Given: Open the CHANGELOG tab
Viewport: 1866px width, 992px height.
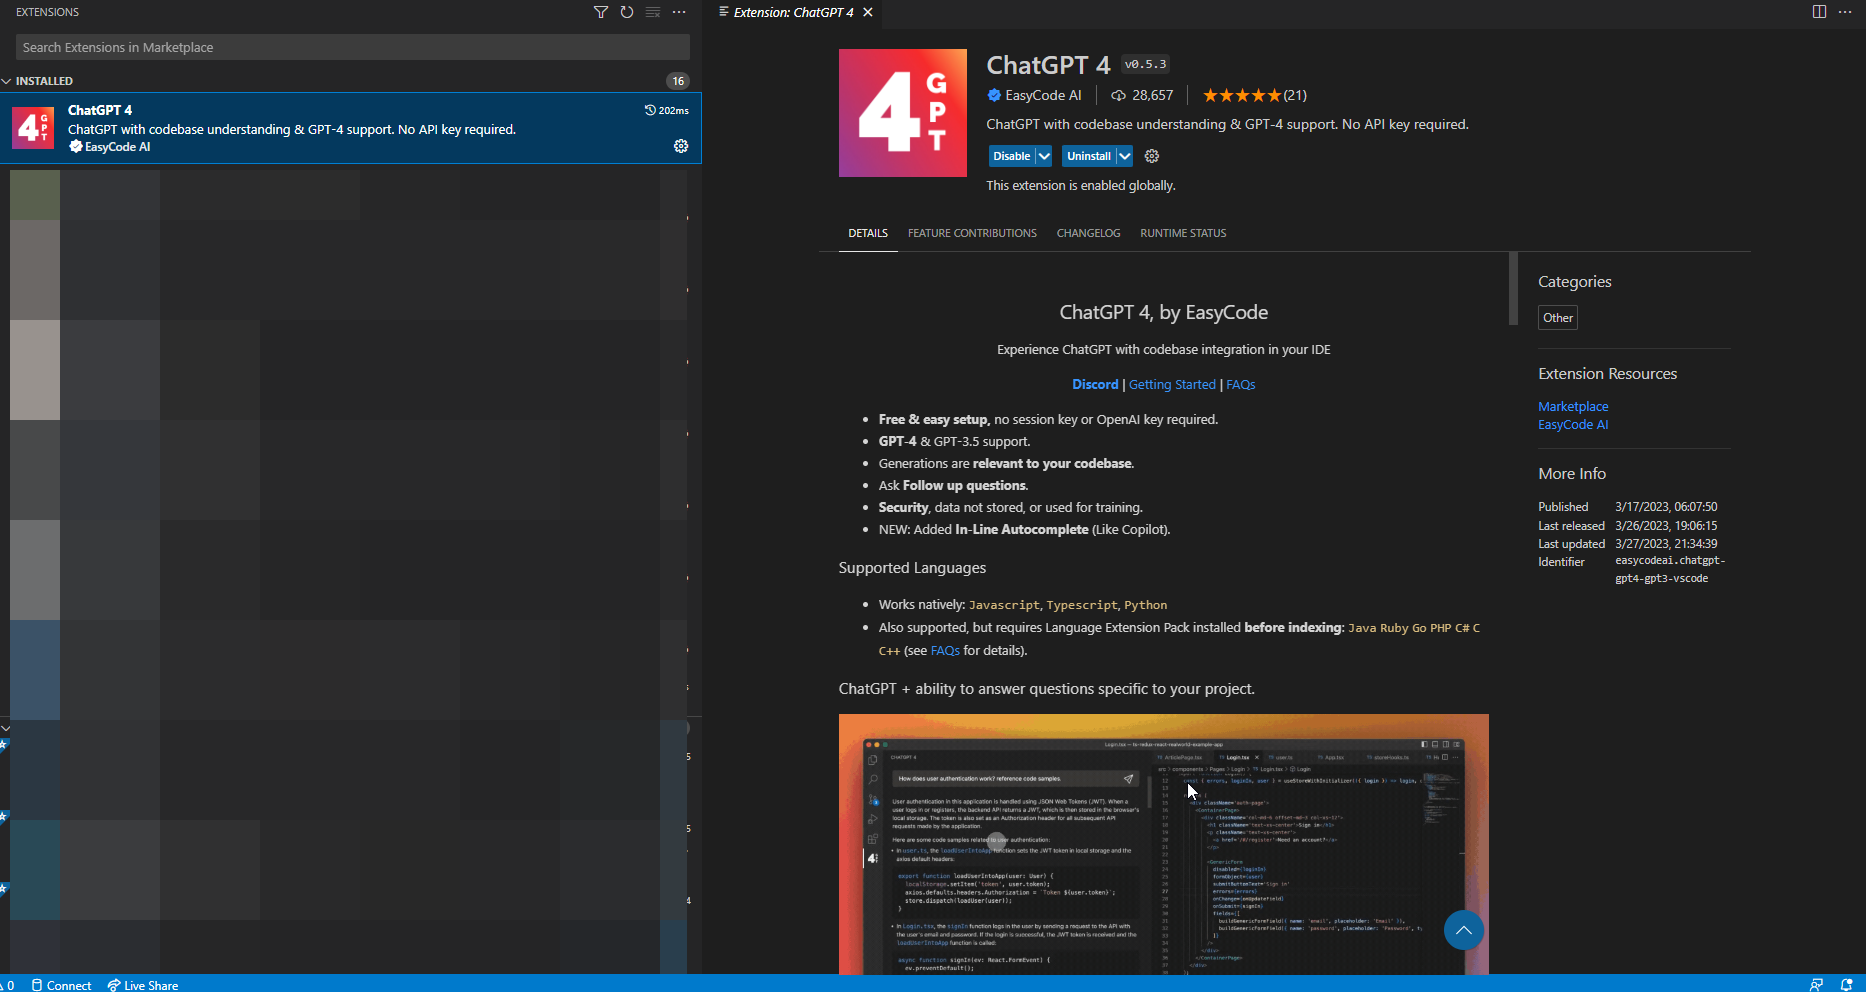Looking at the screenshot, I should coord(1088,233).
